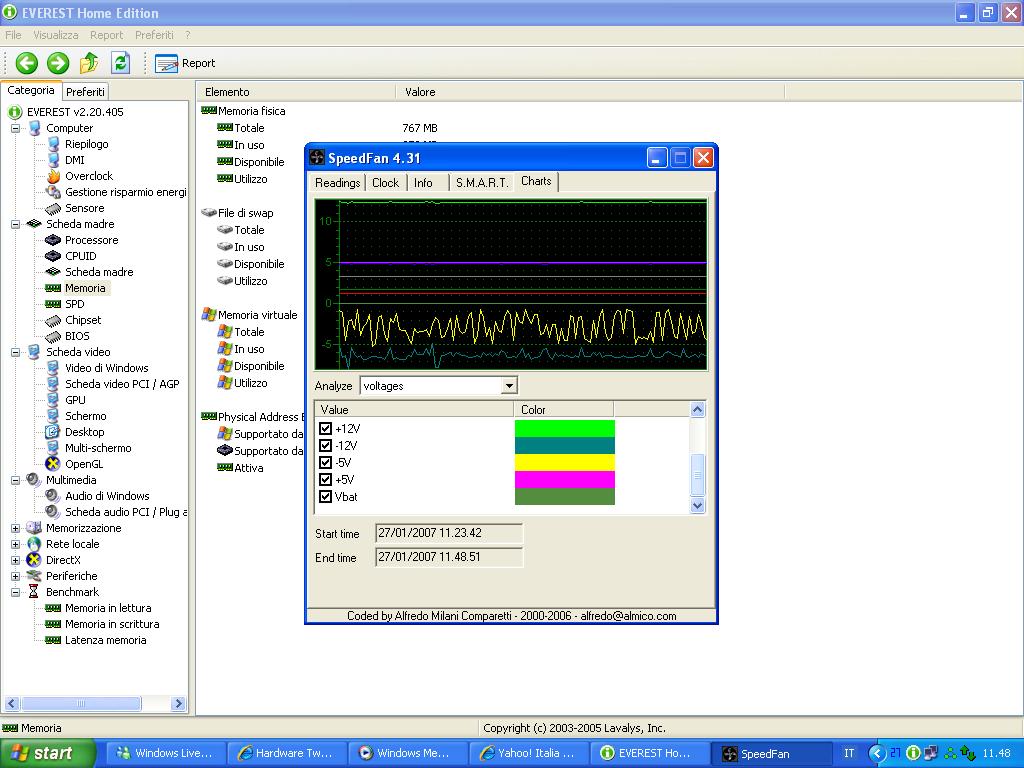Click the Valore column header
Screen dimensions: 1024x768
coord(589,92)
